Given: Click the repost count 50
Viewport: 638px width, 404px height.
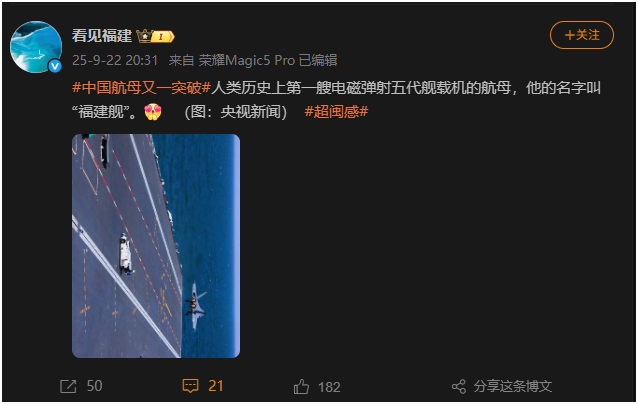Looking at the screenshot, I should click(x=94, y=386).
